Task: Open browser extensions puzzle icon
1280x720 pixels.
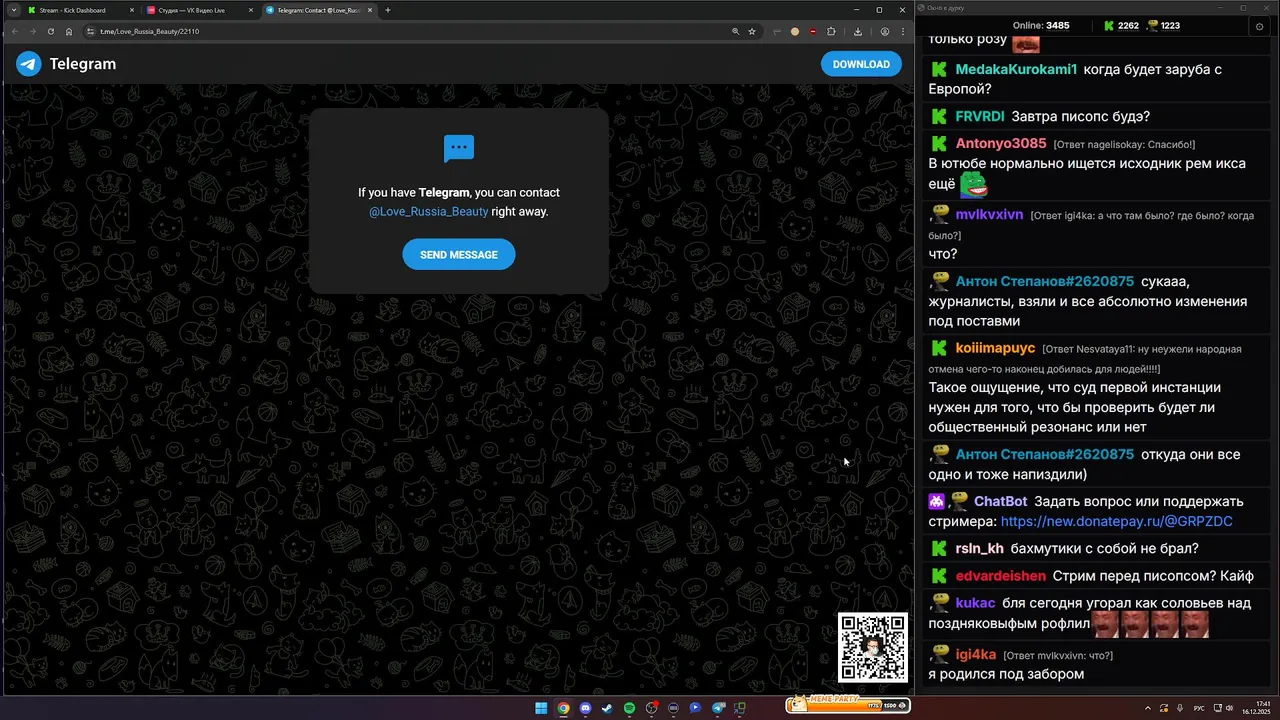Action: 831,32
